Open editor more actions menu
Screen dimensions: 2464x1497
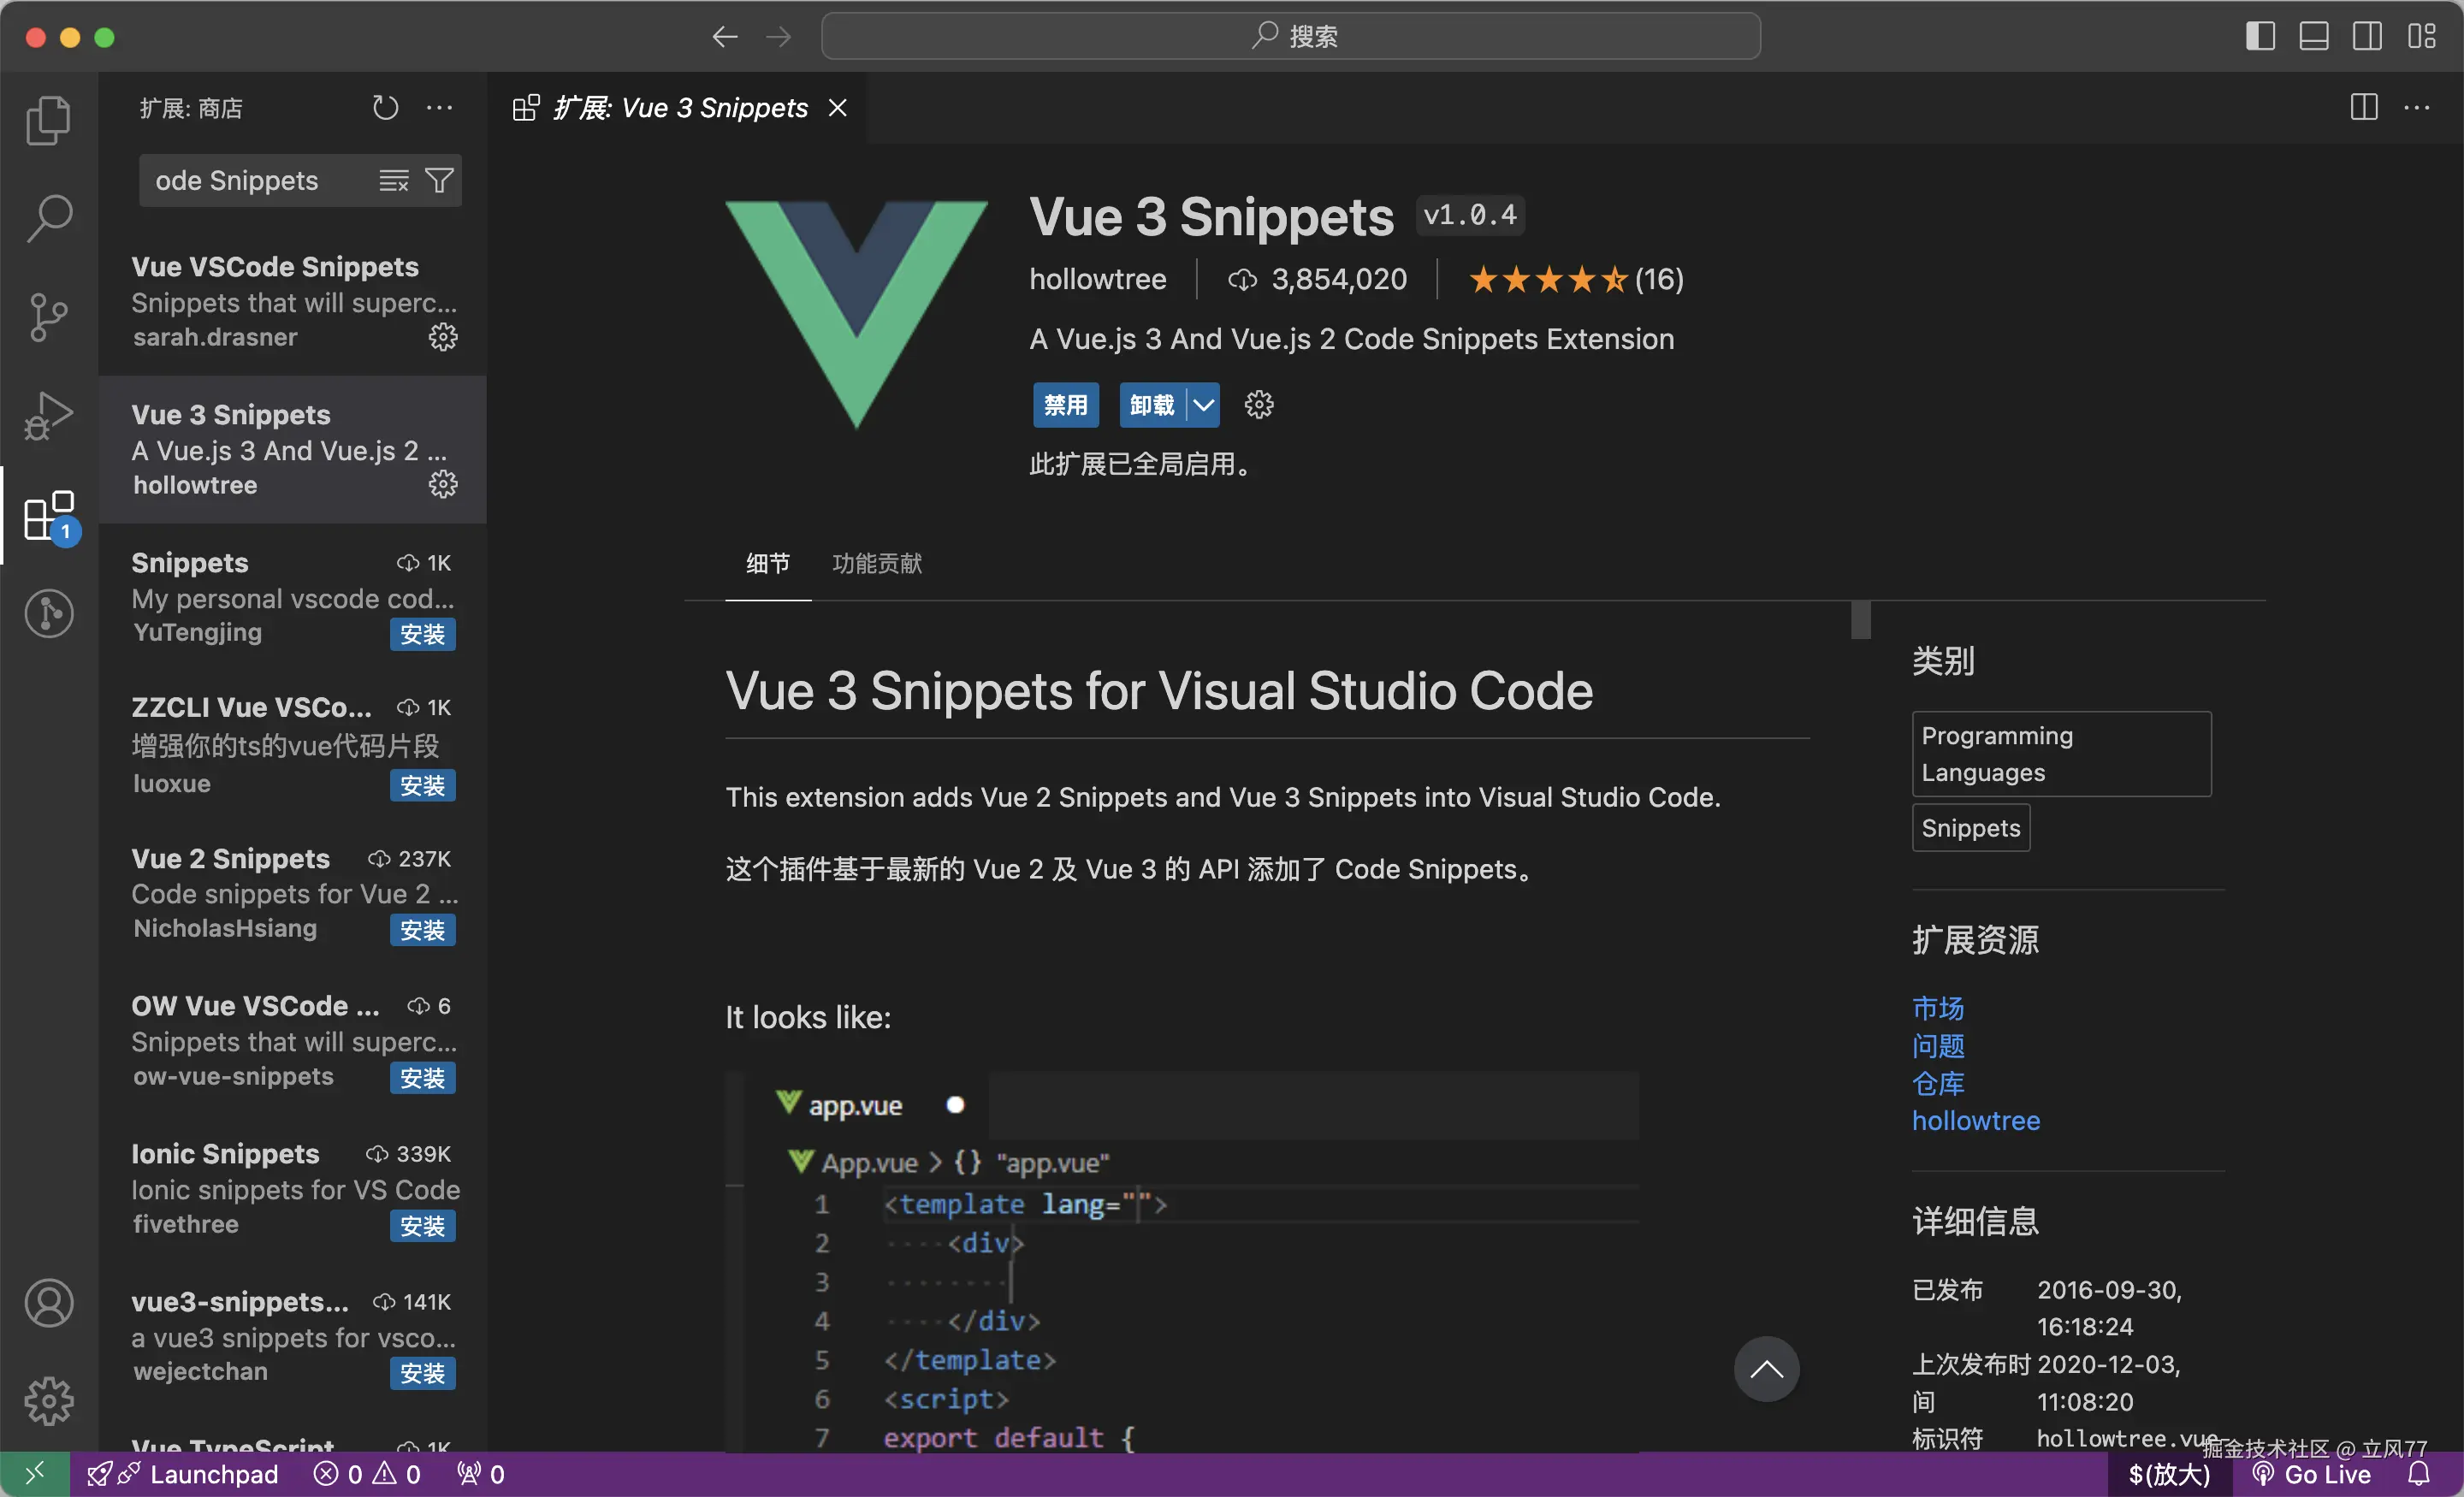pos(2417,107)
